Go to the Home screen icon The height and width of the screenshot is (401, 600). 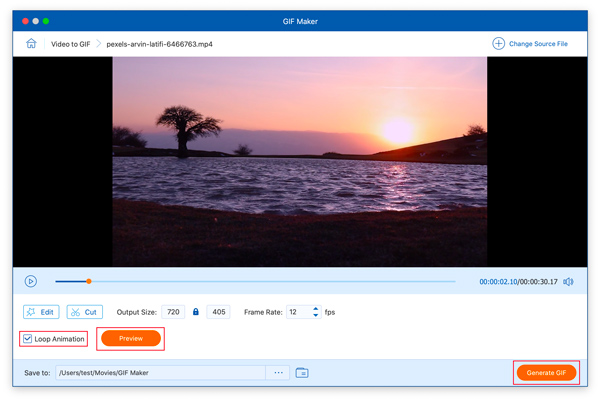[x=31, y=43]
